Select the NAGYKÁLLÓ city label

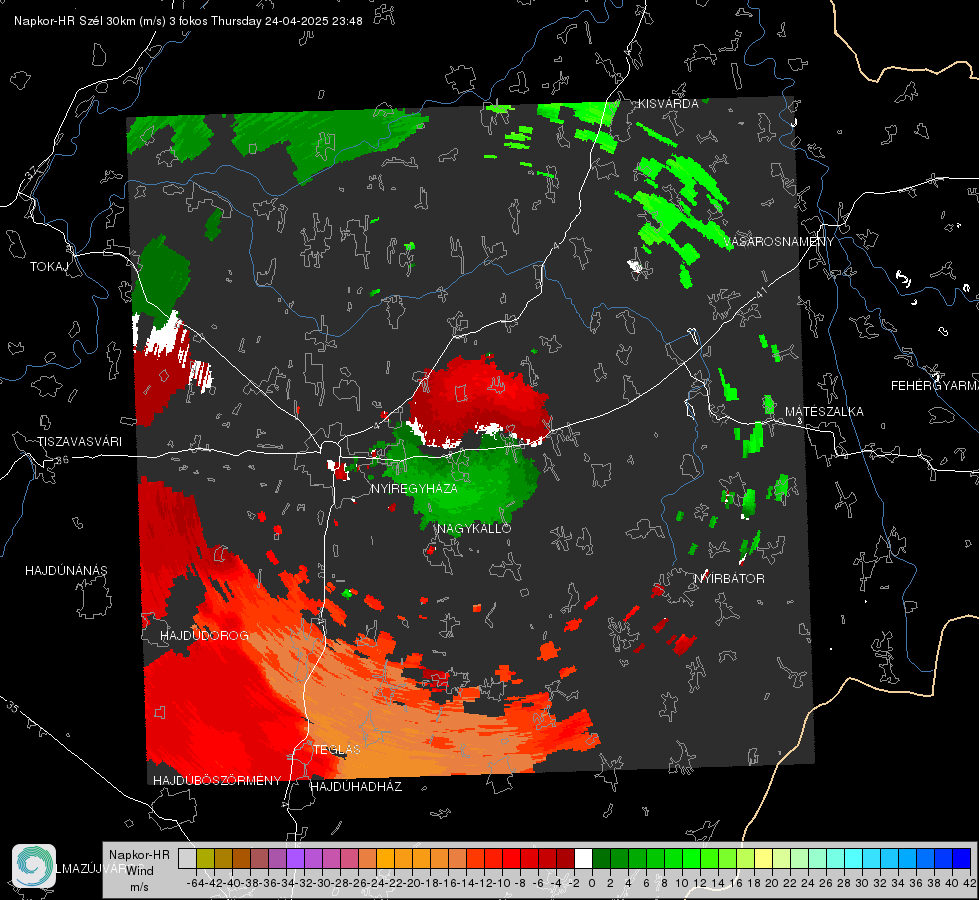[x=474, y=528]
